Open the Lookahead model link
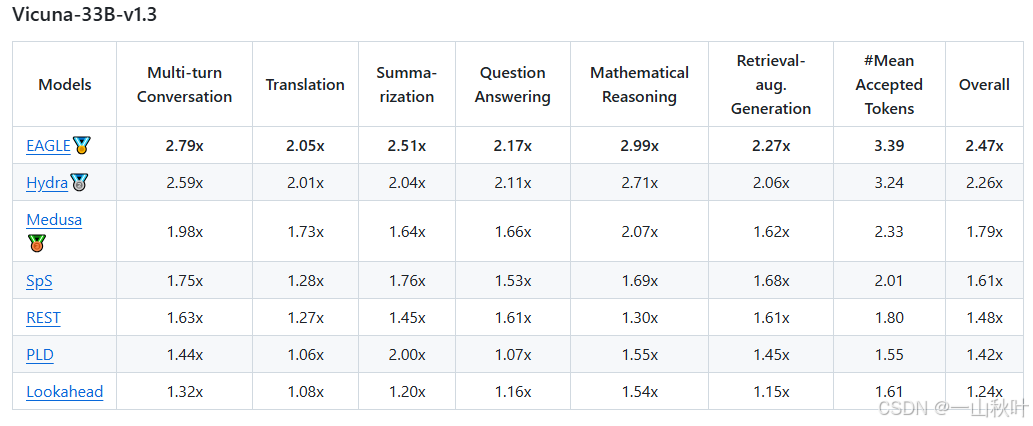The image size is (1033, 426). click(x=65, y=392)
